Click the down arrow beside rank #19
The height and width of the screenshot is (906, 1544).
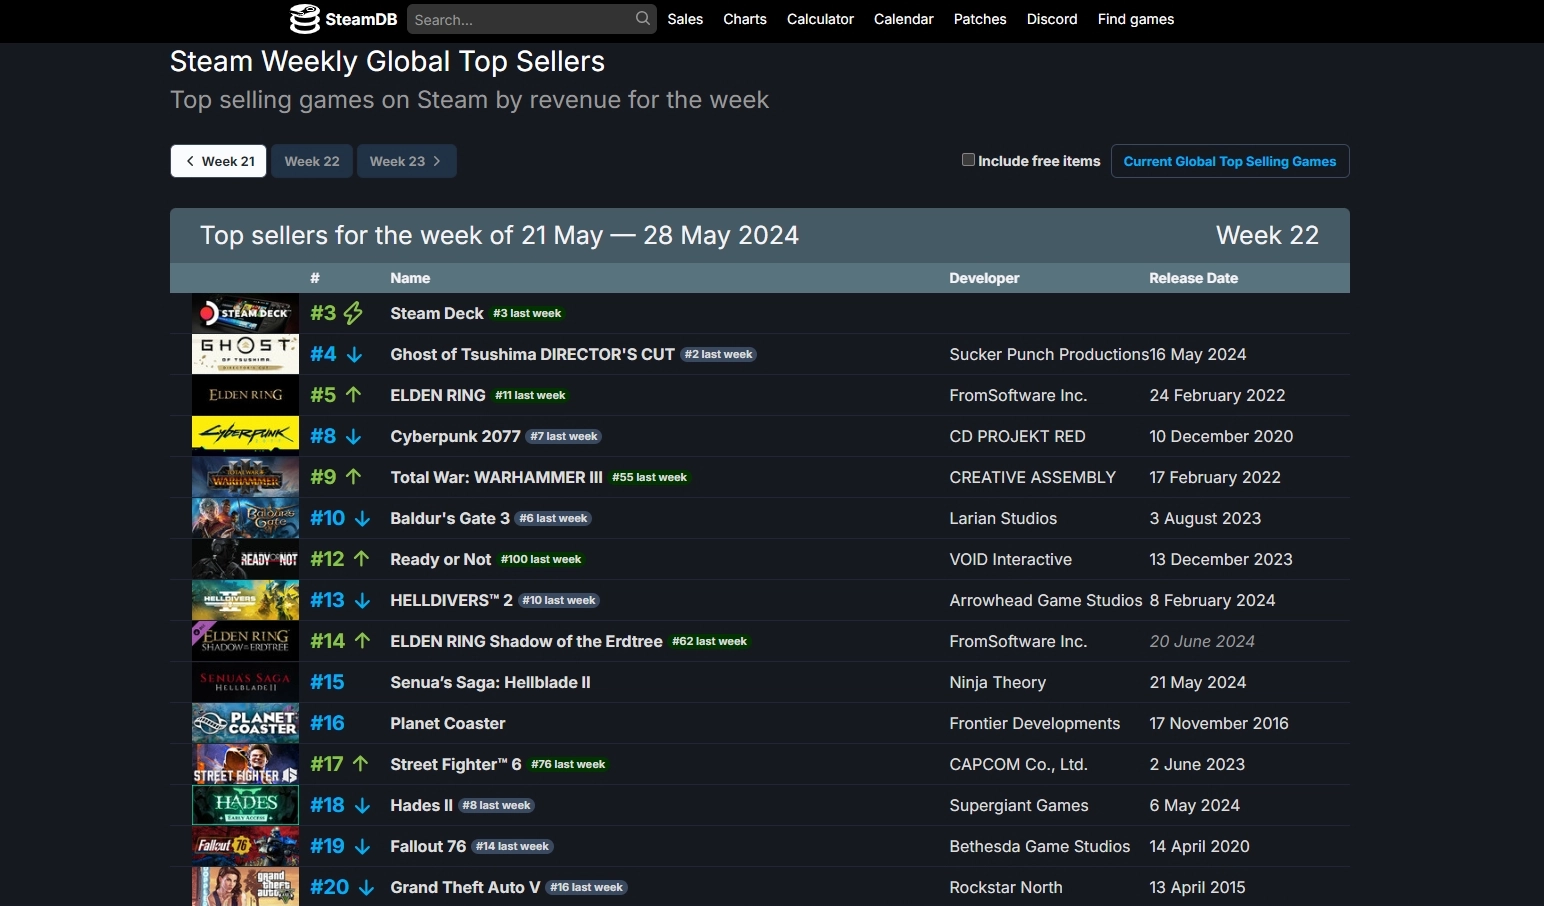[x=362, y=846]
